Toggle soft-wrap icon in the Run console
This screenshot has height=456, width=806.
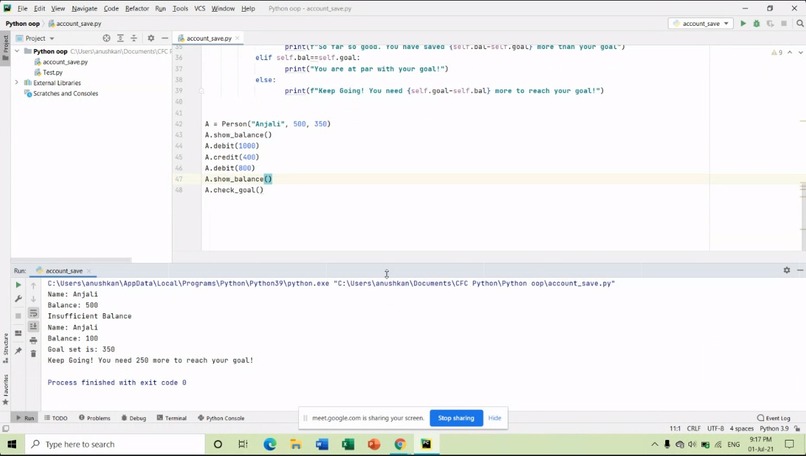(33, 313)
